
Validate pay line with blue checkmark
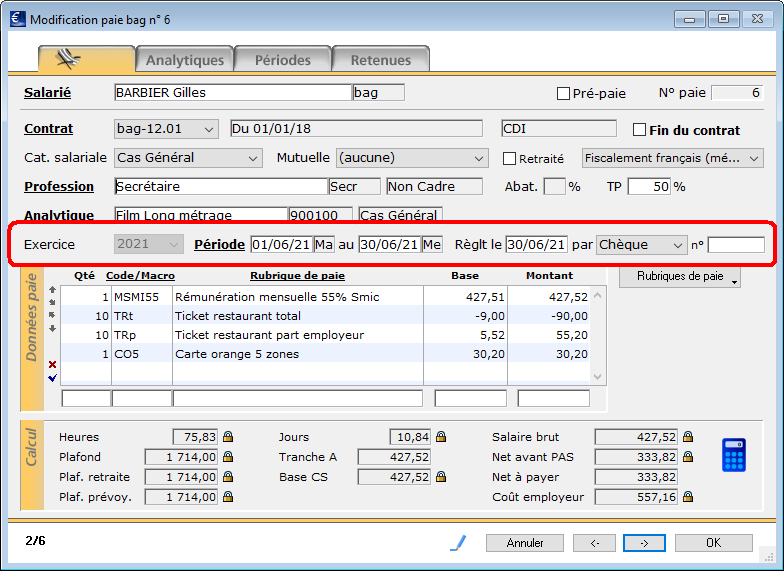tap(52, 378)
